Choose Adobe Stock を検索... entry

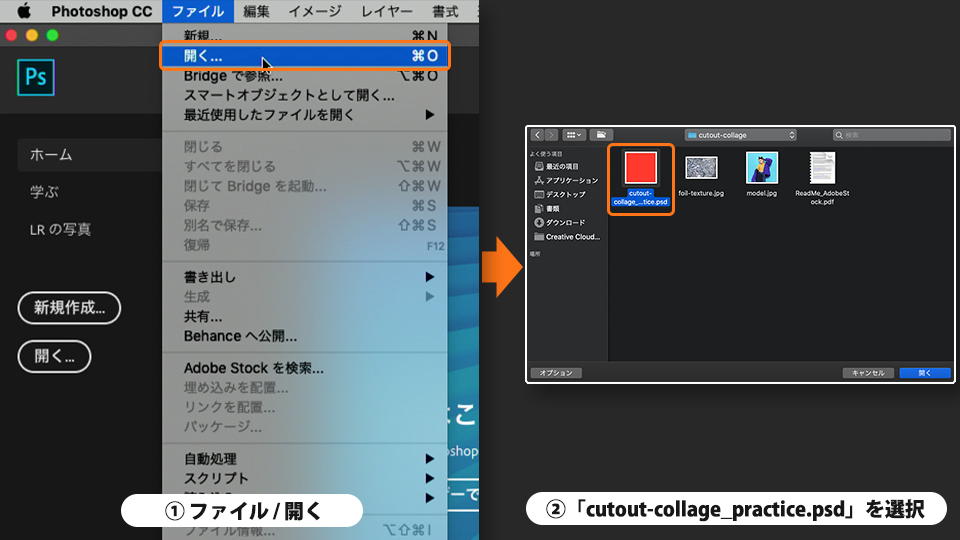[x=305, y=368]
